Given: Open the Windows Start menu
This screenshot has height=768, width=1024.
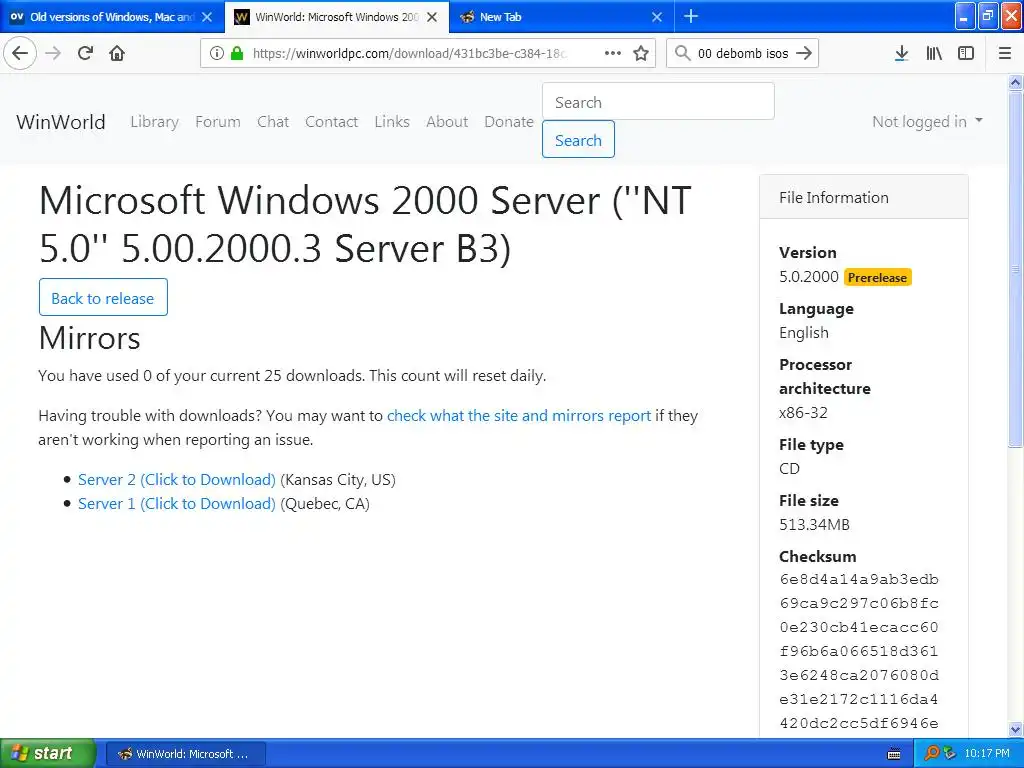Looking at the screenshot, I should 47,753.
